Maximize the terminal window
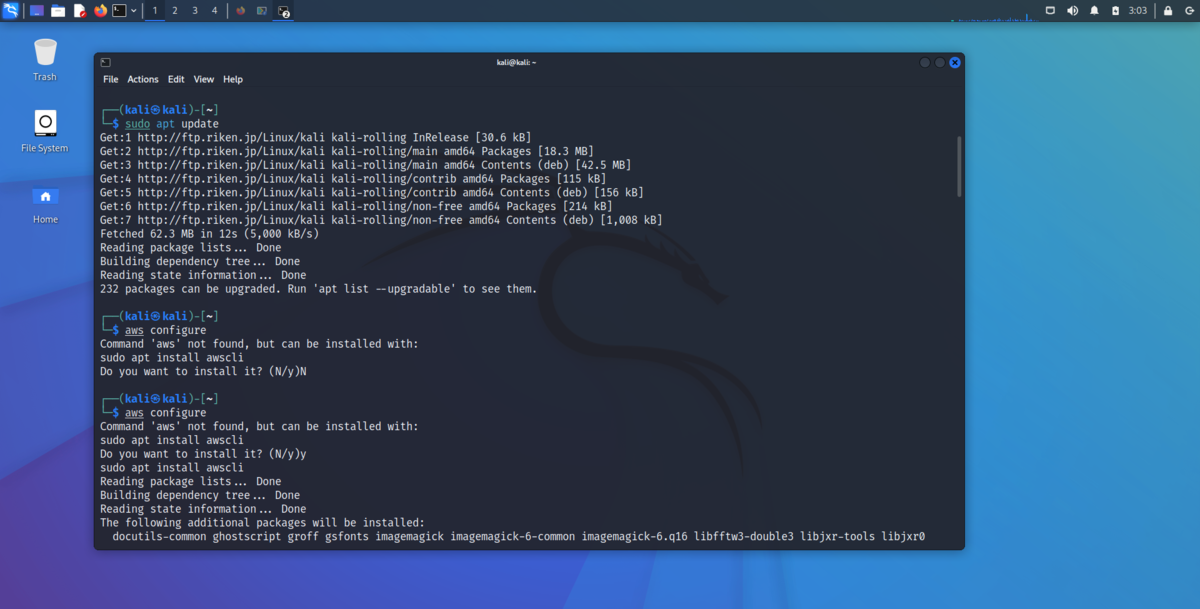Viewport: 1200px width, 609px height. (940, 62)
